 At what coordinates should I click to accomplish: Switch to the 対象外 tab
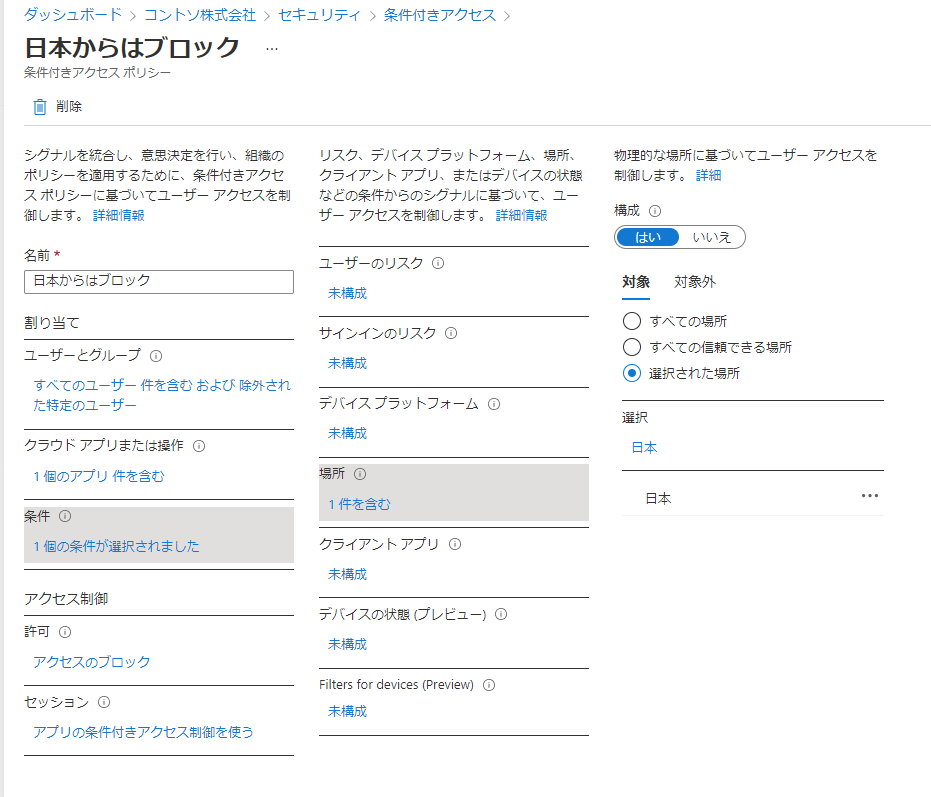[695, 282]
